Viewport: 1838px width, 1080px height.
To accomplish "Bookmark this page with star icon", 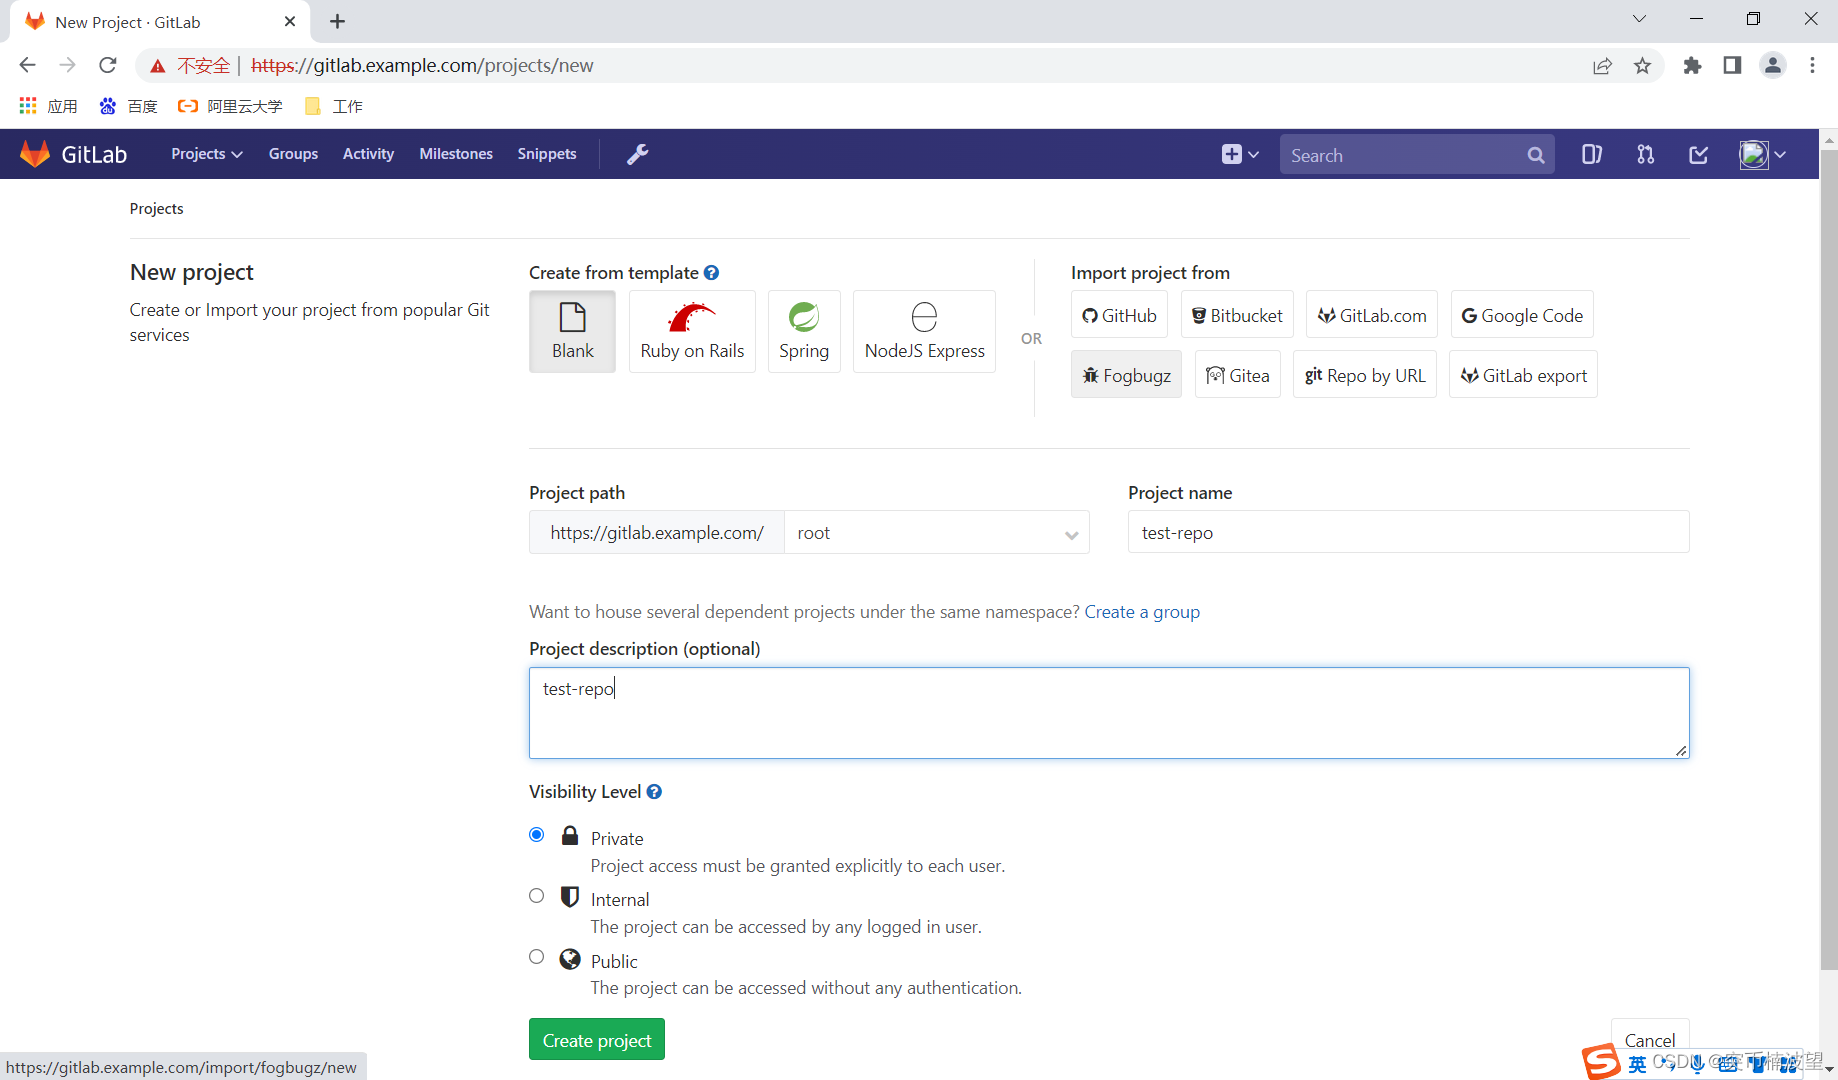I will click(x=1642, y=65).
